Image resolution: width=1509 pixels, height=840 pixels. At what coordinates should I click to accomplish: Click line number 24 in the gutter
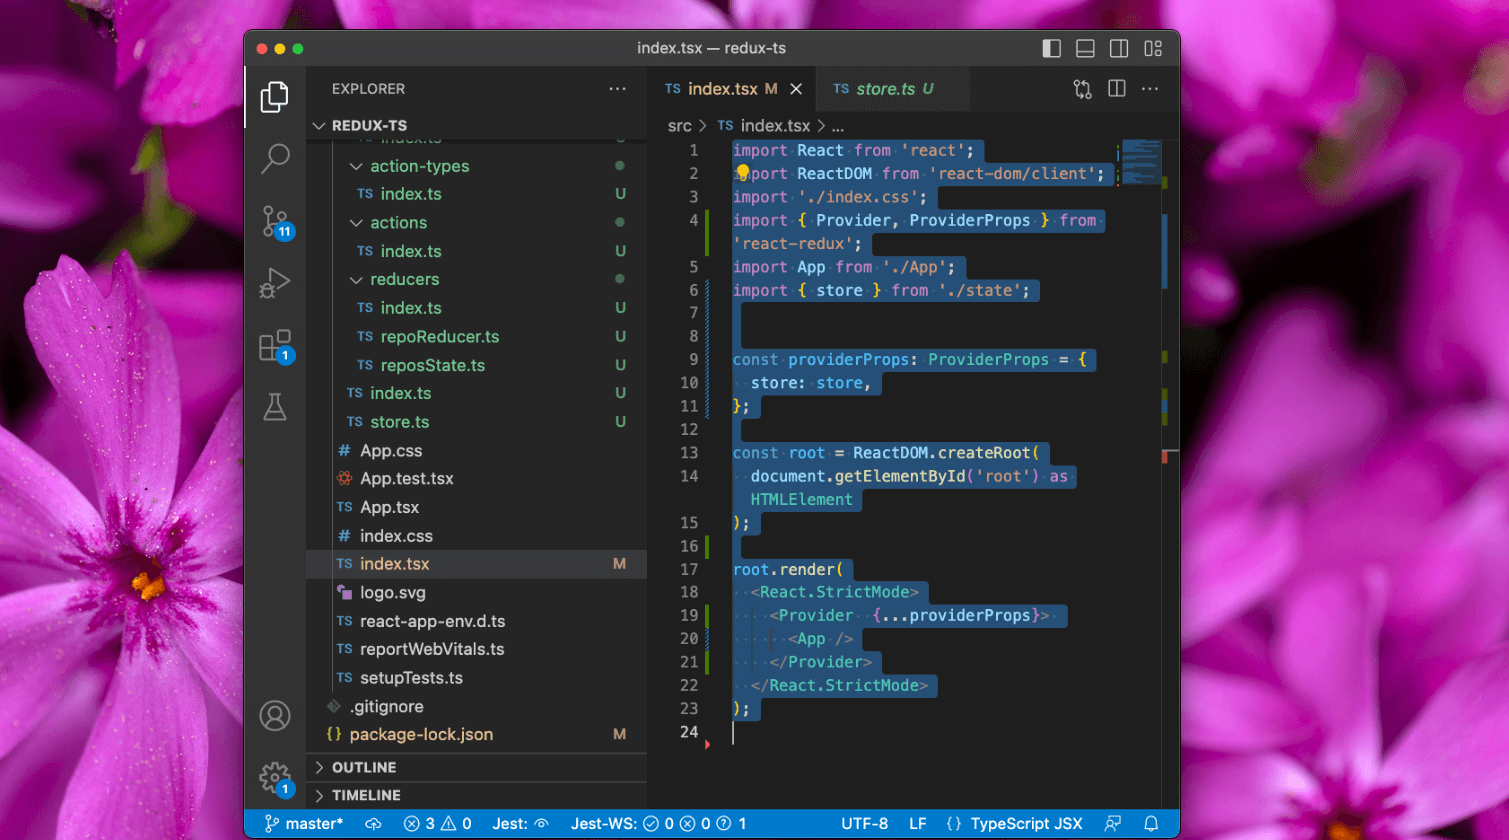tap(689, 731)
